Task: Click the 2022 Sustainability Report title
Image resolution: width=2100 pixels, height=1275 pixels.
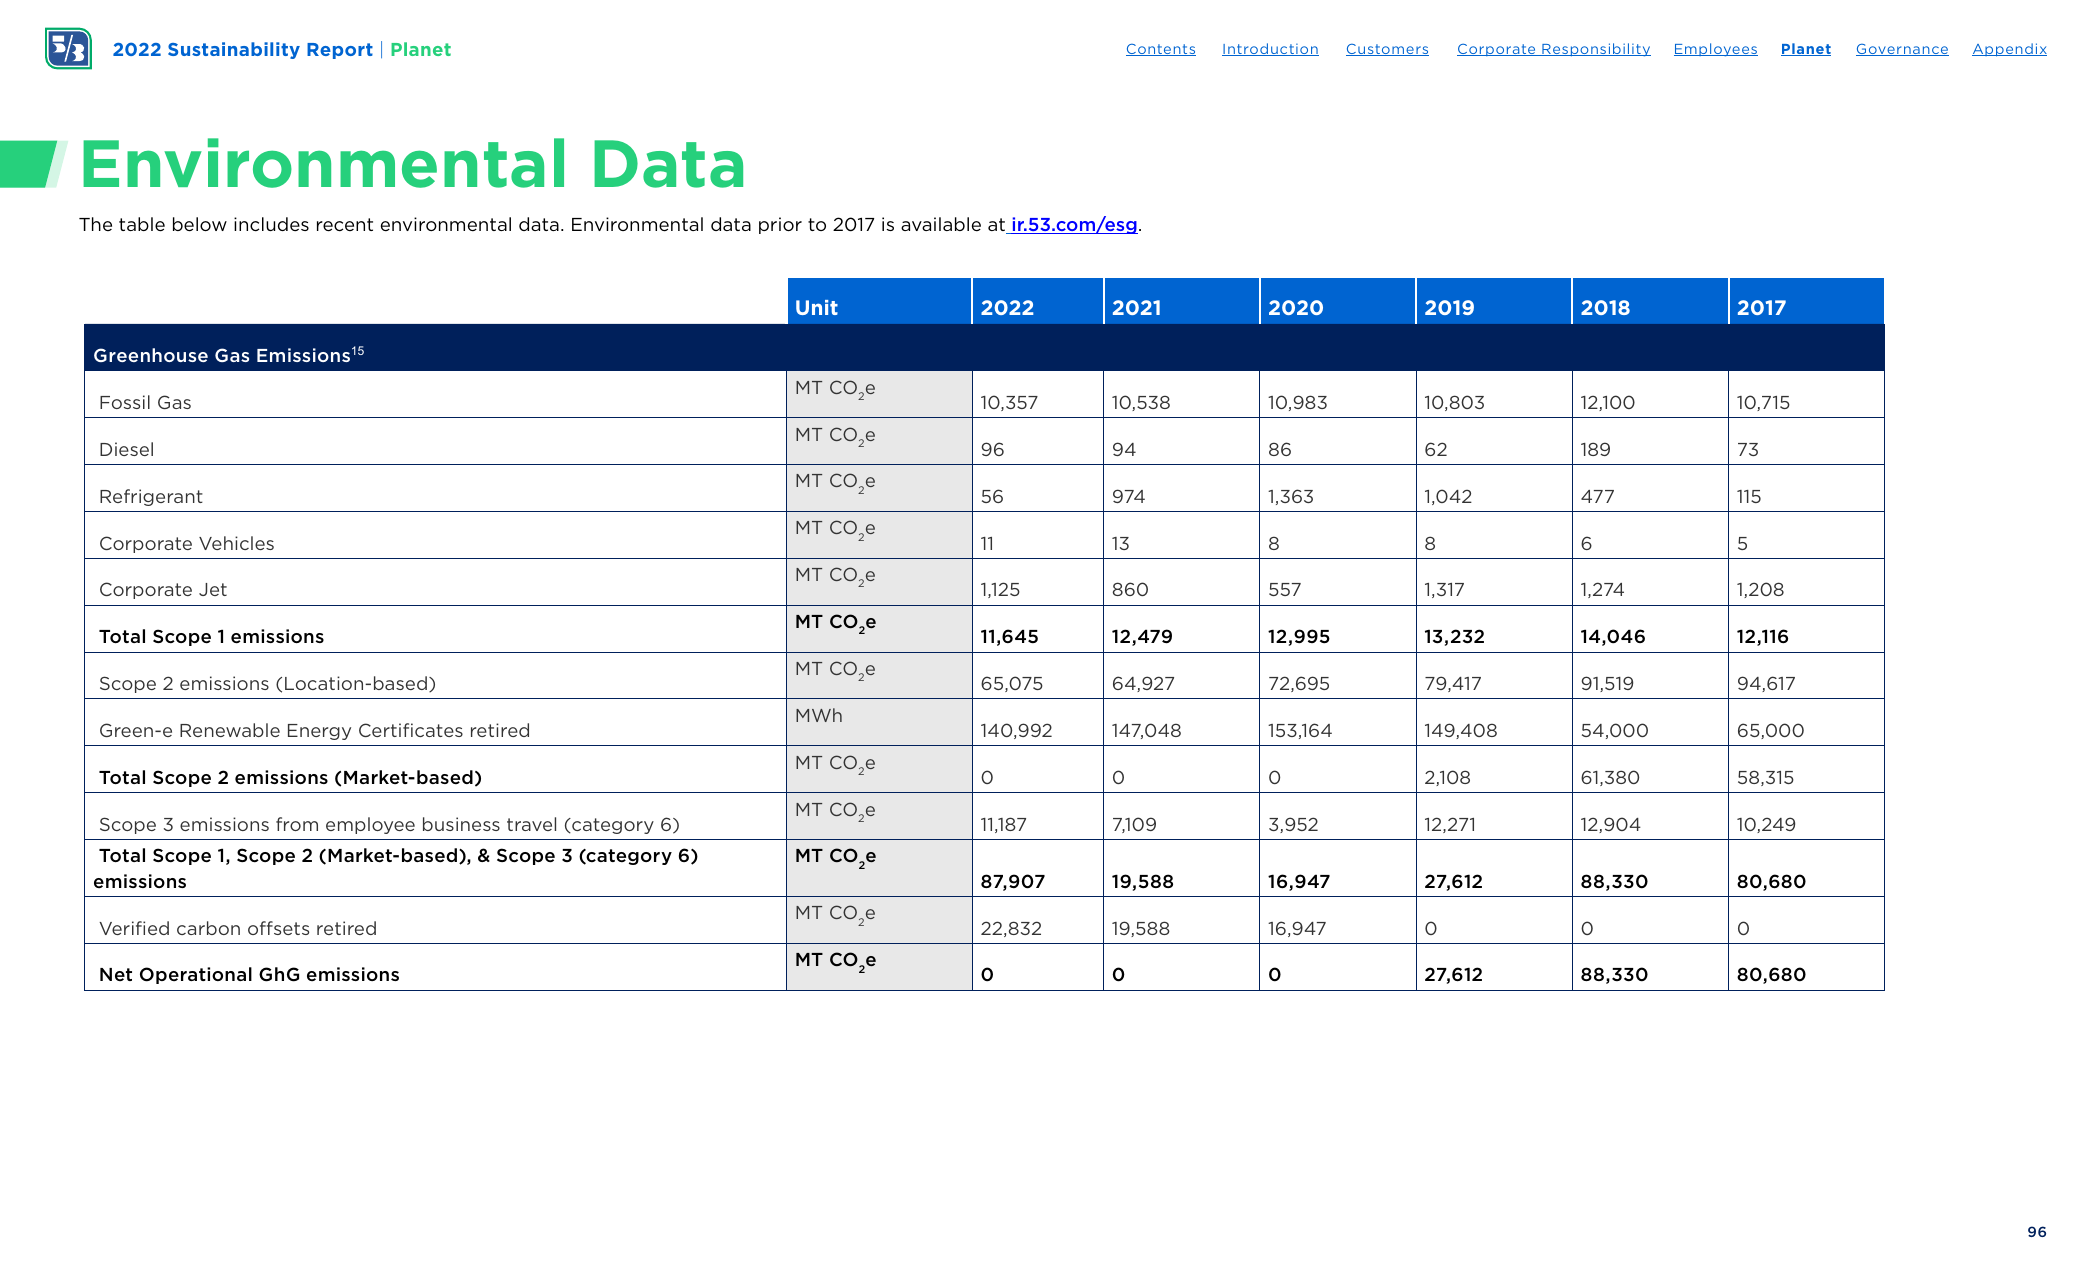Action: point(242,50)
